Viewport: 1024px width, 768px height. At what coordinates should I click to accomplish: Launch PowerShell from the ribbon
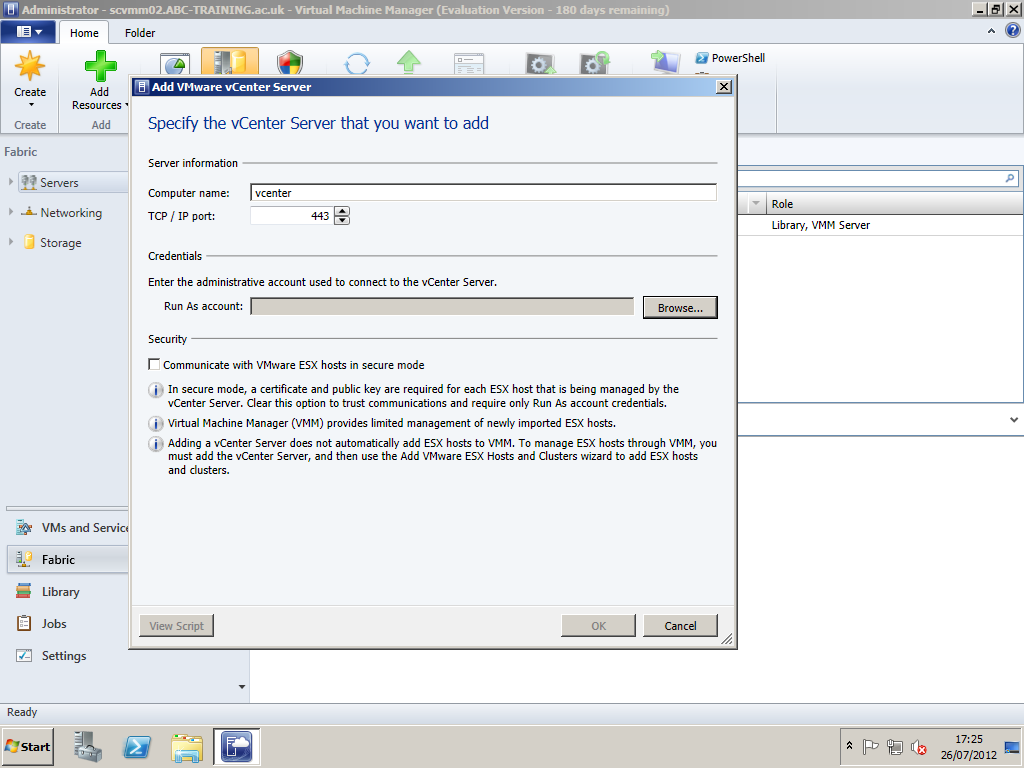click(730, 58)
